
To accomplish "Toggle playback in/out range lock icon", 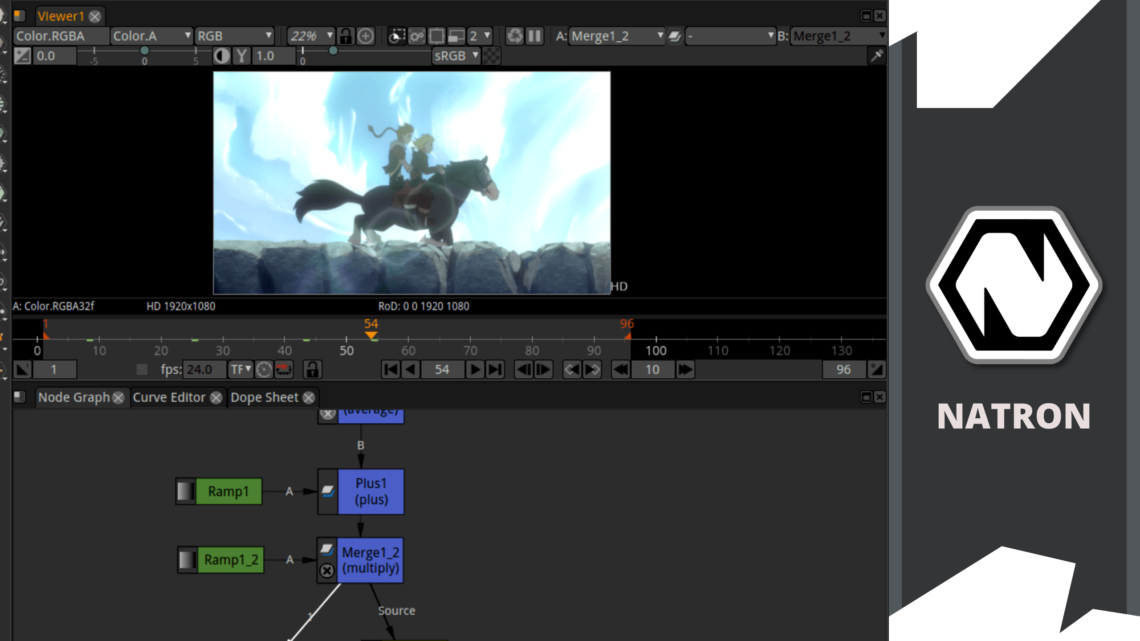I will [311, 369].
